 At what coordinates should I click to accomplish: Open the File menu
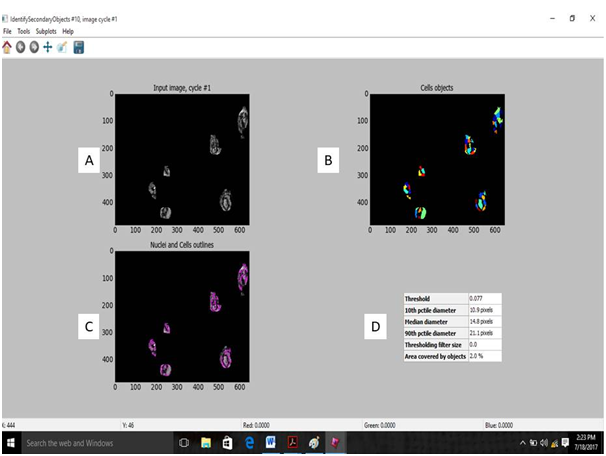coord(8,32)
